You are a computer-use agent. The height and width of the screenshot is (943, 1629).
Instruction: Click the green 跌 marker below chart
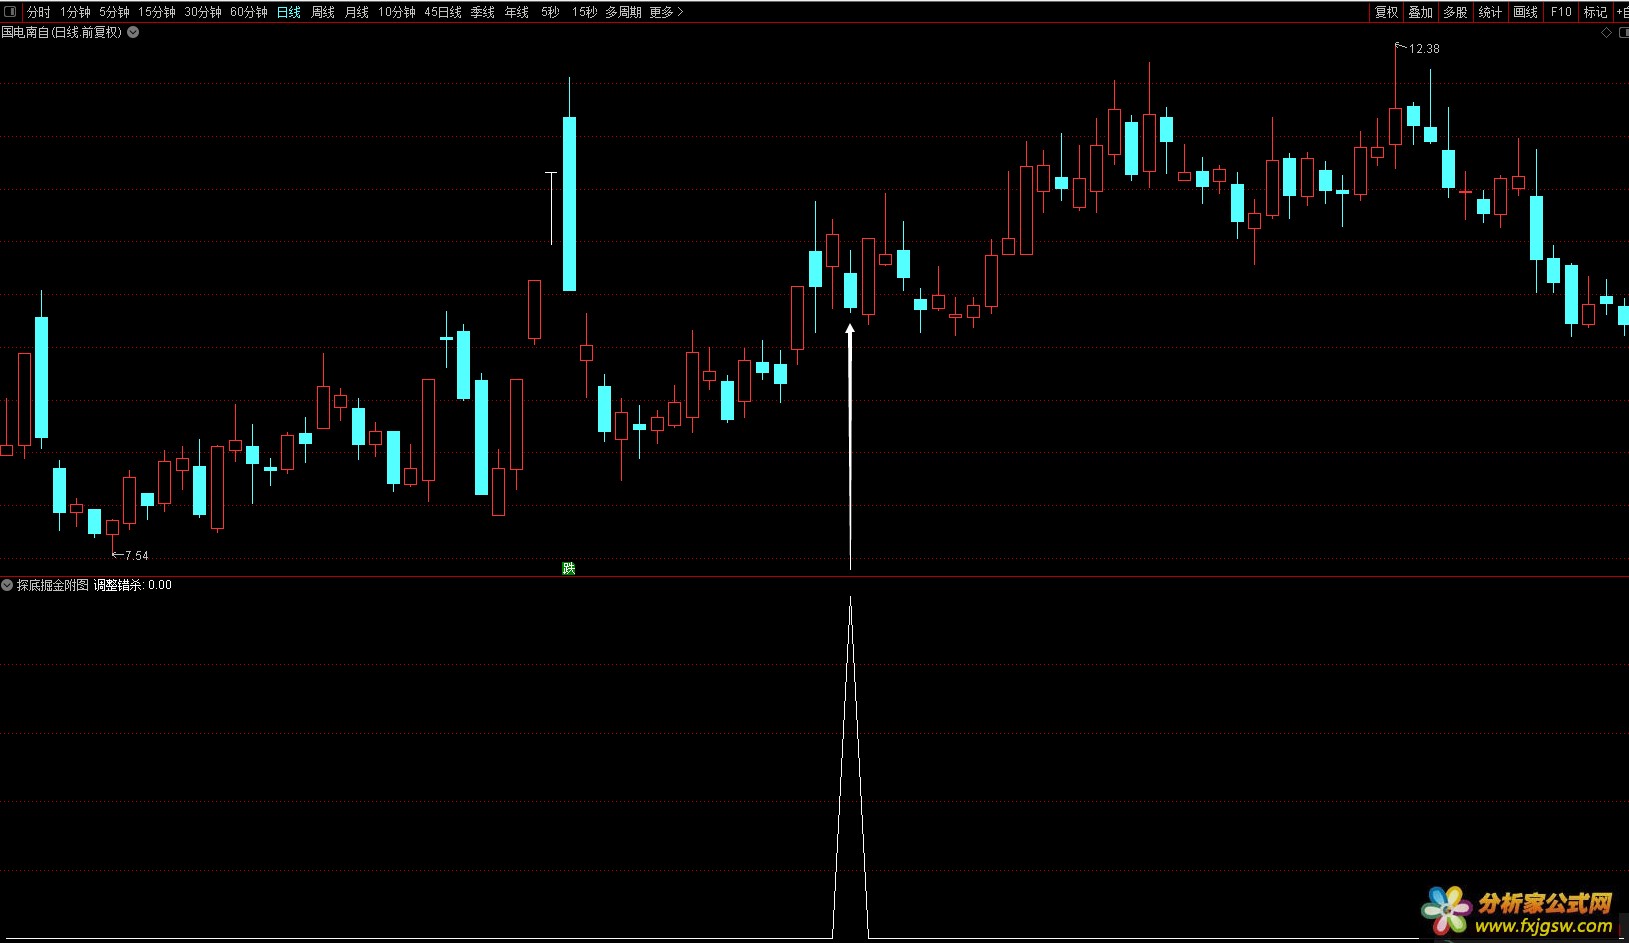tap(569, 568)
